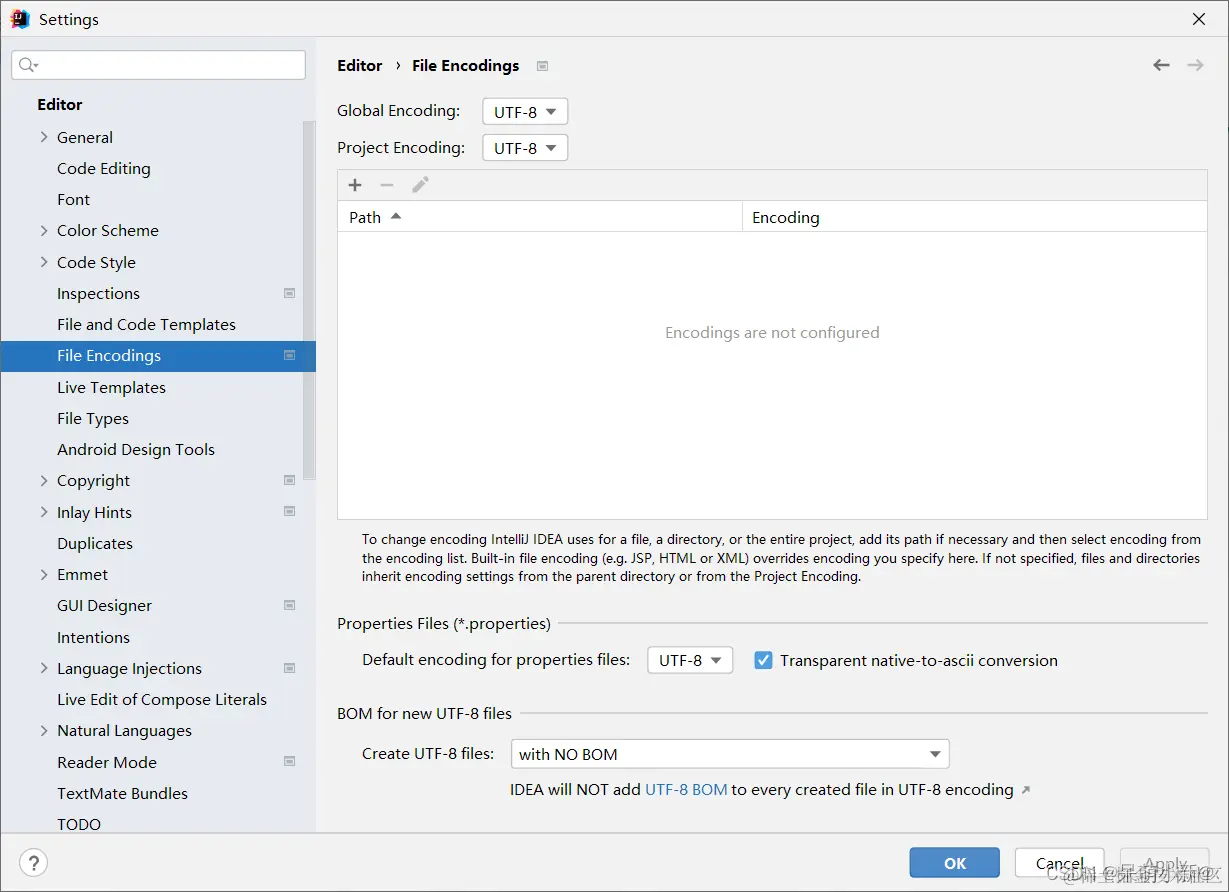Viewport: 1229px width, 892px height.
Task: Click the settings tree scrollbar
Action: (x=310, y=300)
